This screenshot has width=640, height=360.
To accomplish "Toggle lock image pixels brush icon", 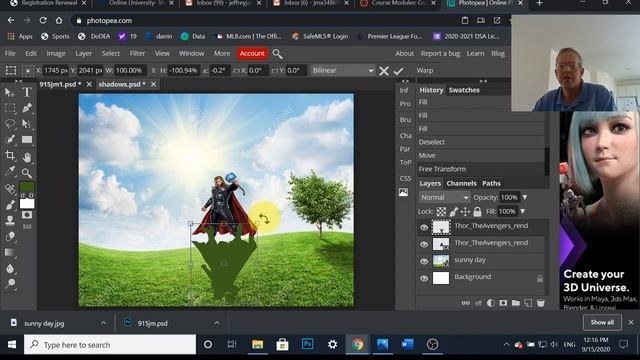I will coord(453,212).
